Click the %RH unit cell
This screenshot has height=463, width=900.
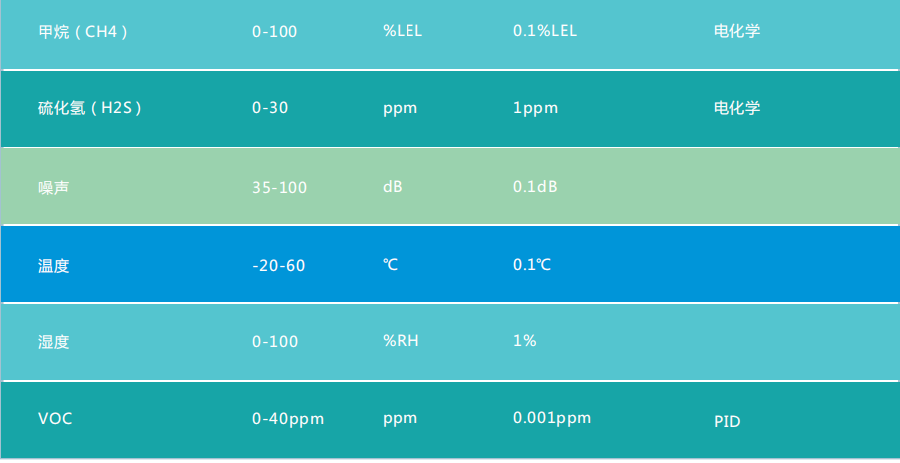pyautogui.click(x=401, y=341)
